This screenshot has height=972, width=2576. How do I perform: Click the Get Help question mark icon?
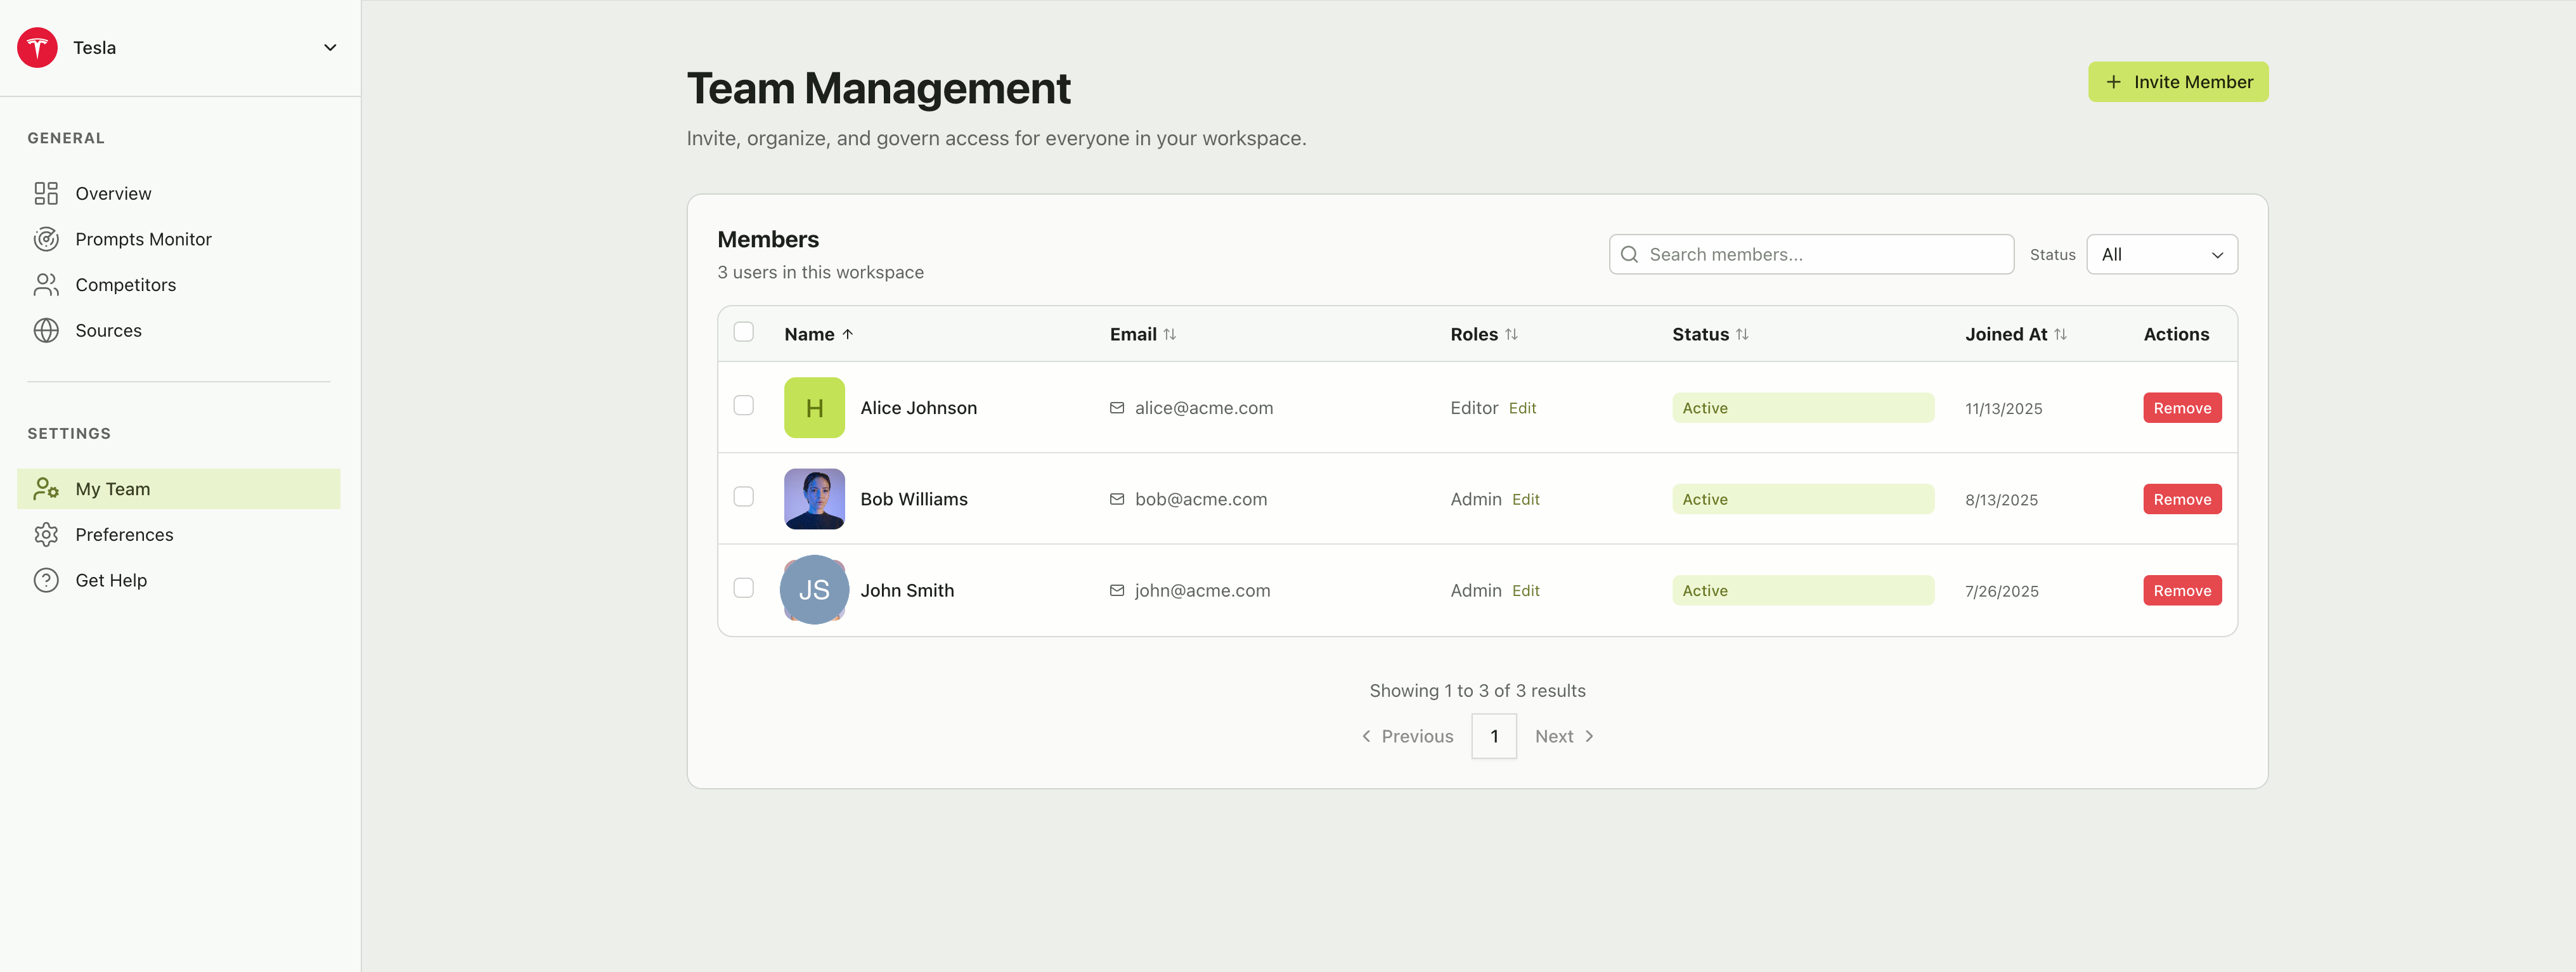(x=47, y=579)
